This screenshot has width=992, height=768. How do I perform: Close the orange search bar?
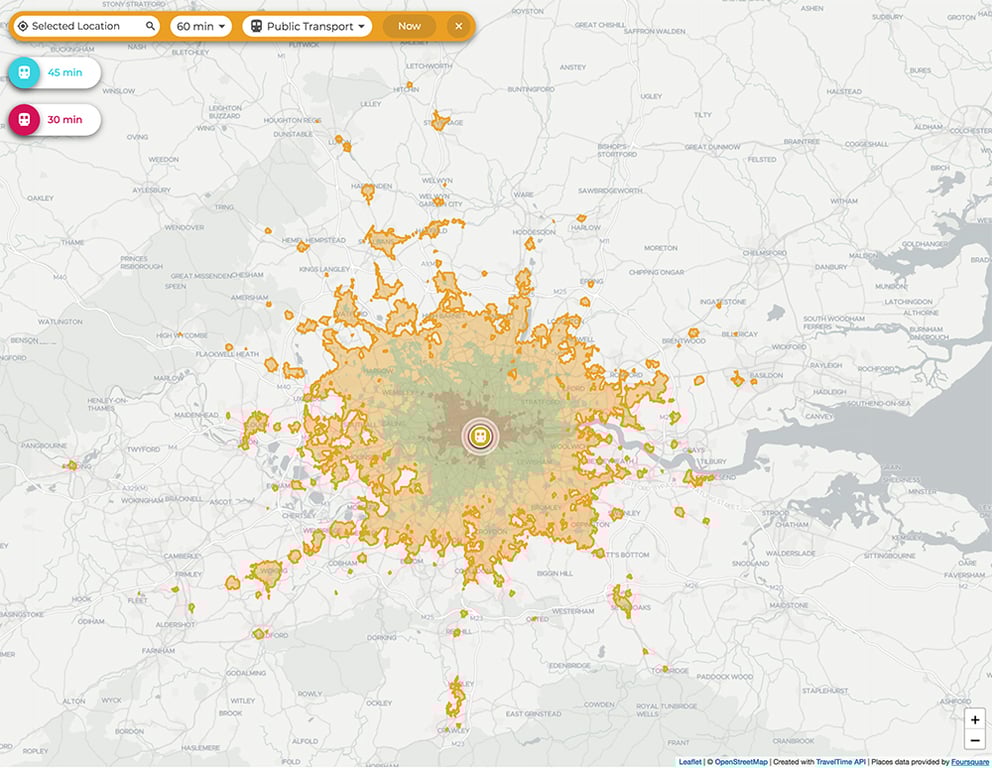[x=459, y=26]
